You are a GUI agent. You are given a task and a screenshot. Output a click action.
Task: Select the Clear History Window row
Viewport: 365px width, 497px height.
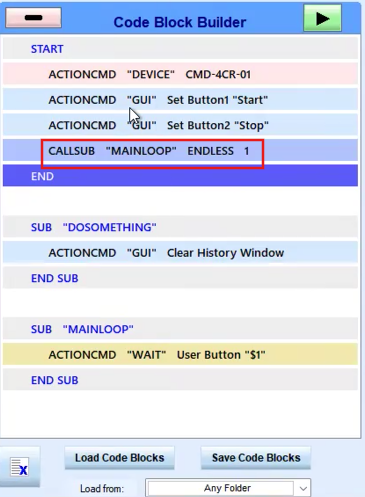pyautogui.click(x=180, y=253)
